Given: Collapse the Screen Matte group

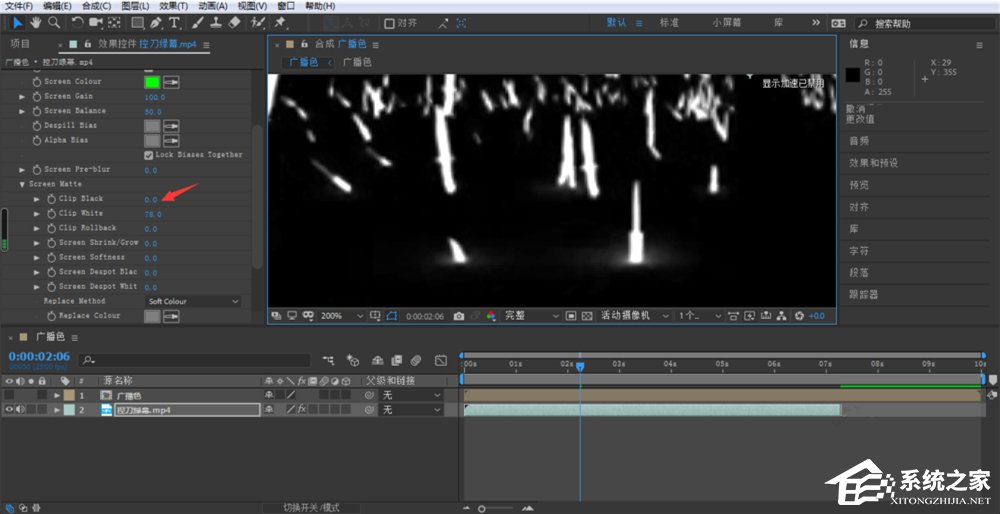Looking at the screenshot, I should tap(22, 184).
